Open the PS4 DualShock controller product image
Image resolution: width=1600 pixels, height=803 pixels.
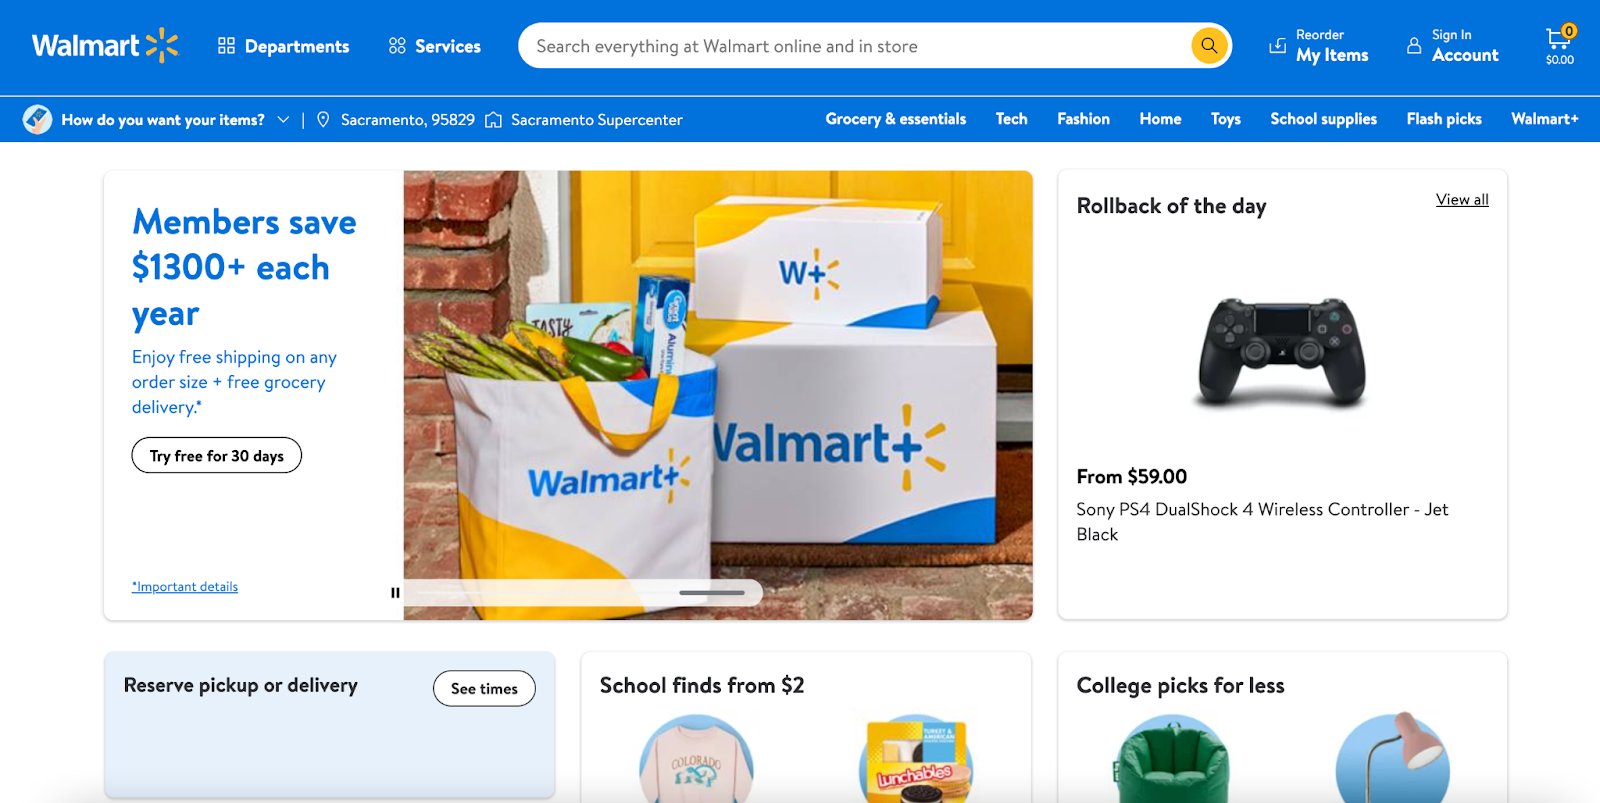point(1282,352)
